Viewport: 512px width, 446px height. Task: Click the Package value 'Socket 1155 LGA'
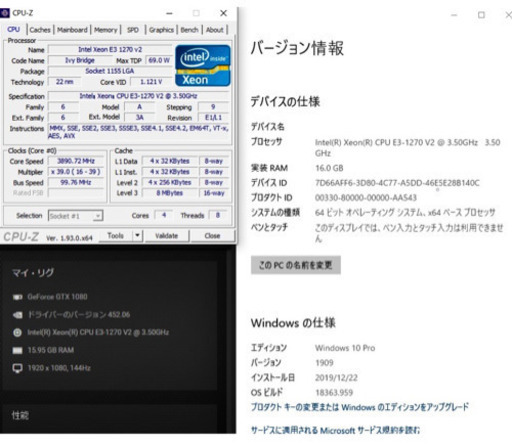point(110,71)
